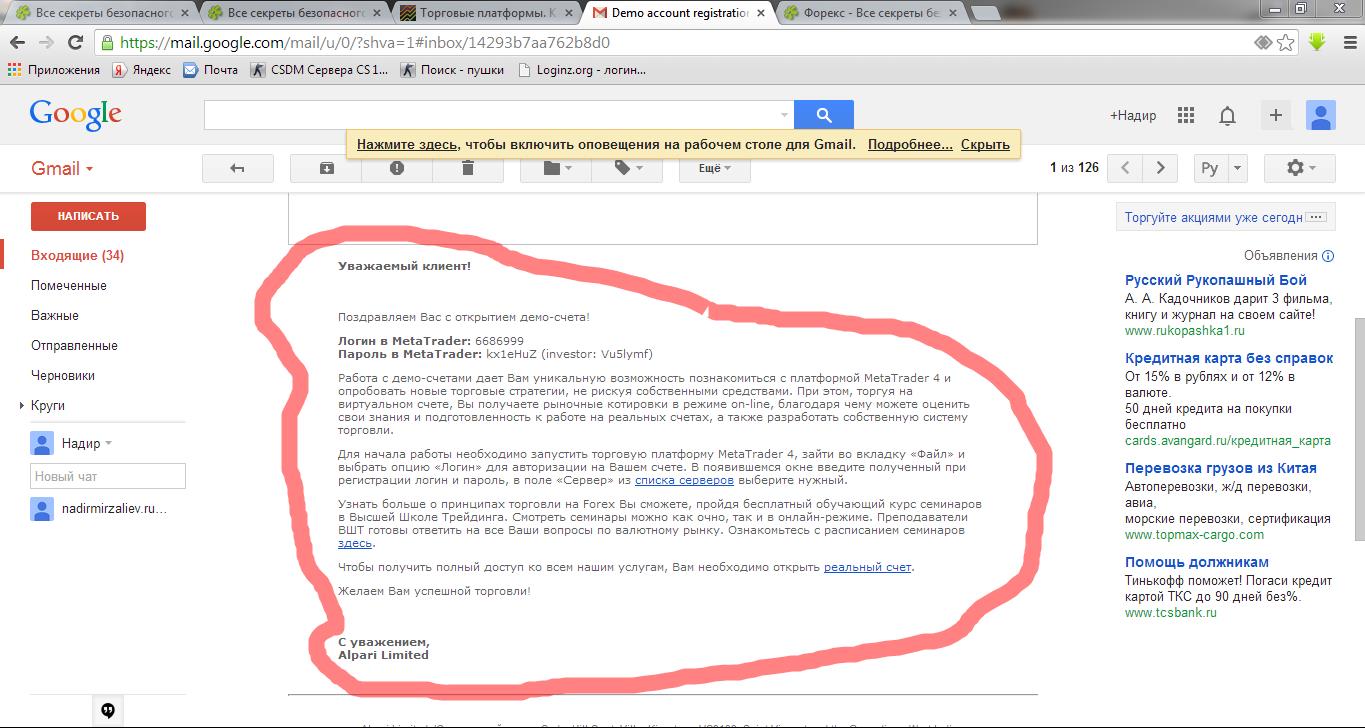Reload the page with the refresh icon
The height and width of the screenshot is (728, 1365).
(75, 43)
